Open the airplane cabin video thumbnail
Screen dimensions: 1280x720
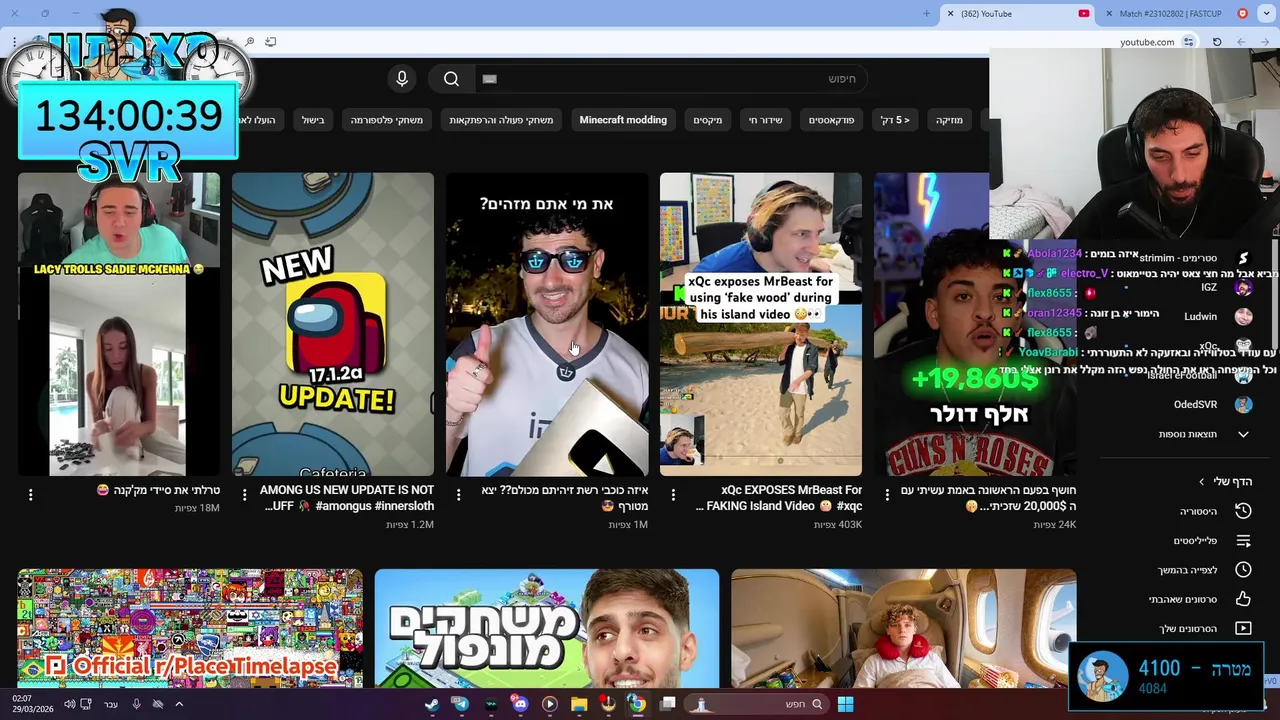tap(904, 628)
